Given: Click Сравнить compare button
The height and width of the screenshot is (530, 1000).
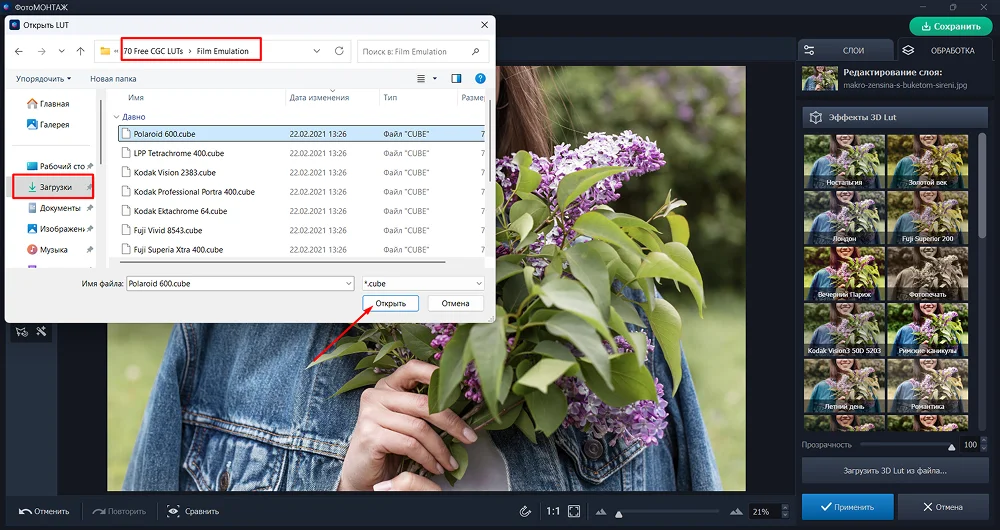Looking at the screenshot, I should pyautogui.click(x=193, y=511).
